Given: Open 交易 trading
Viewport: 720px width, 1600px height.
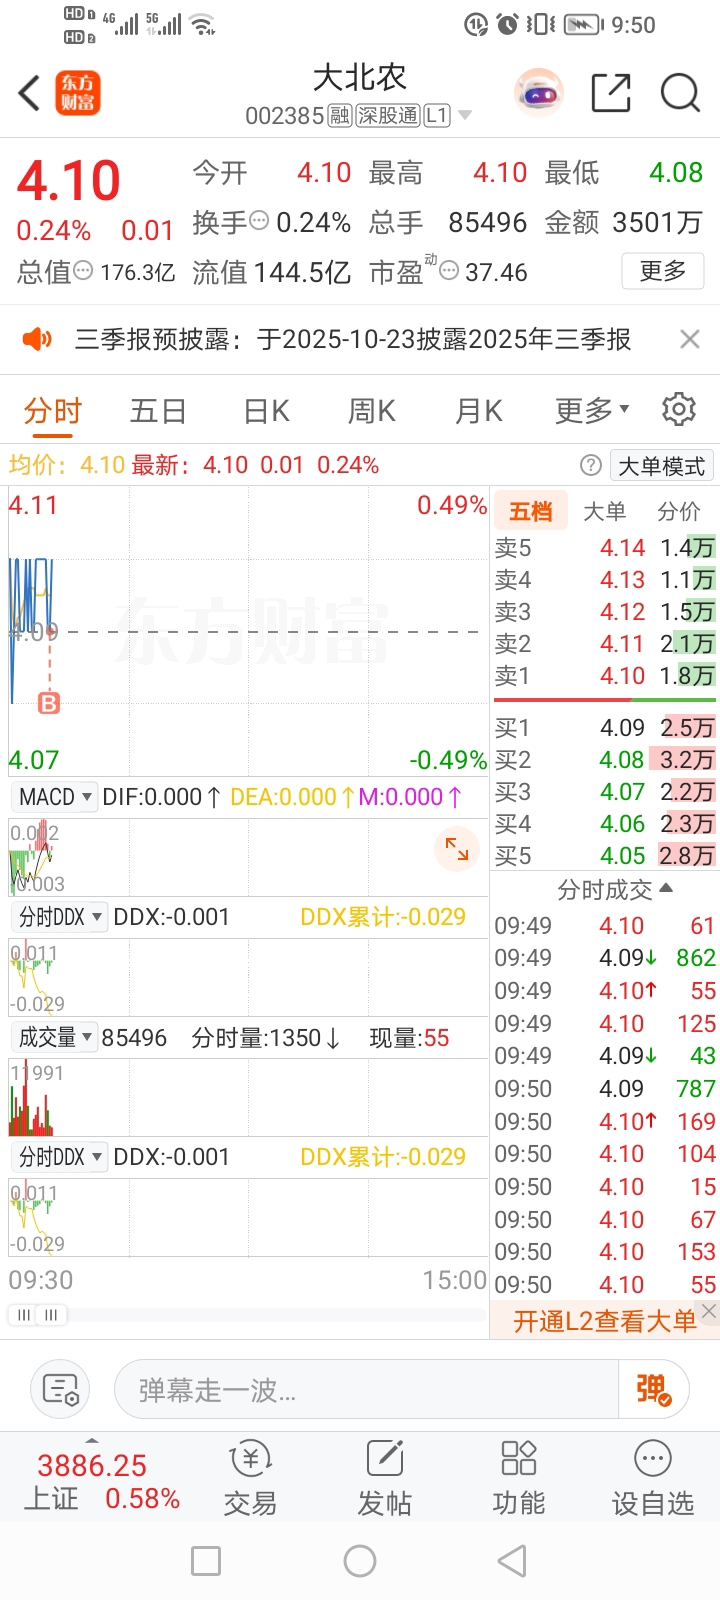Looking at the screenshot, I should pos(250,1478).
